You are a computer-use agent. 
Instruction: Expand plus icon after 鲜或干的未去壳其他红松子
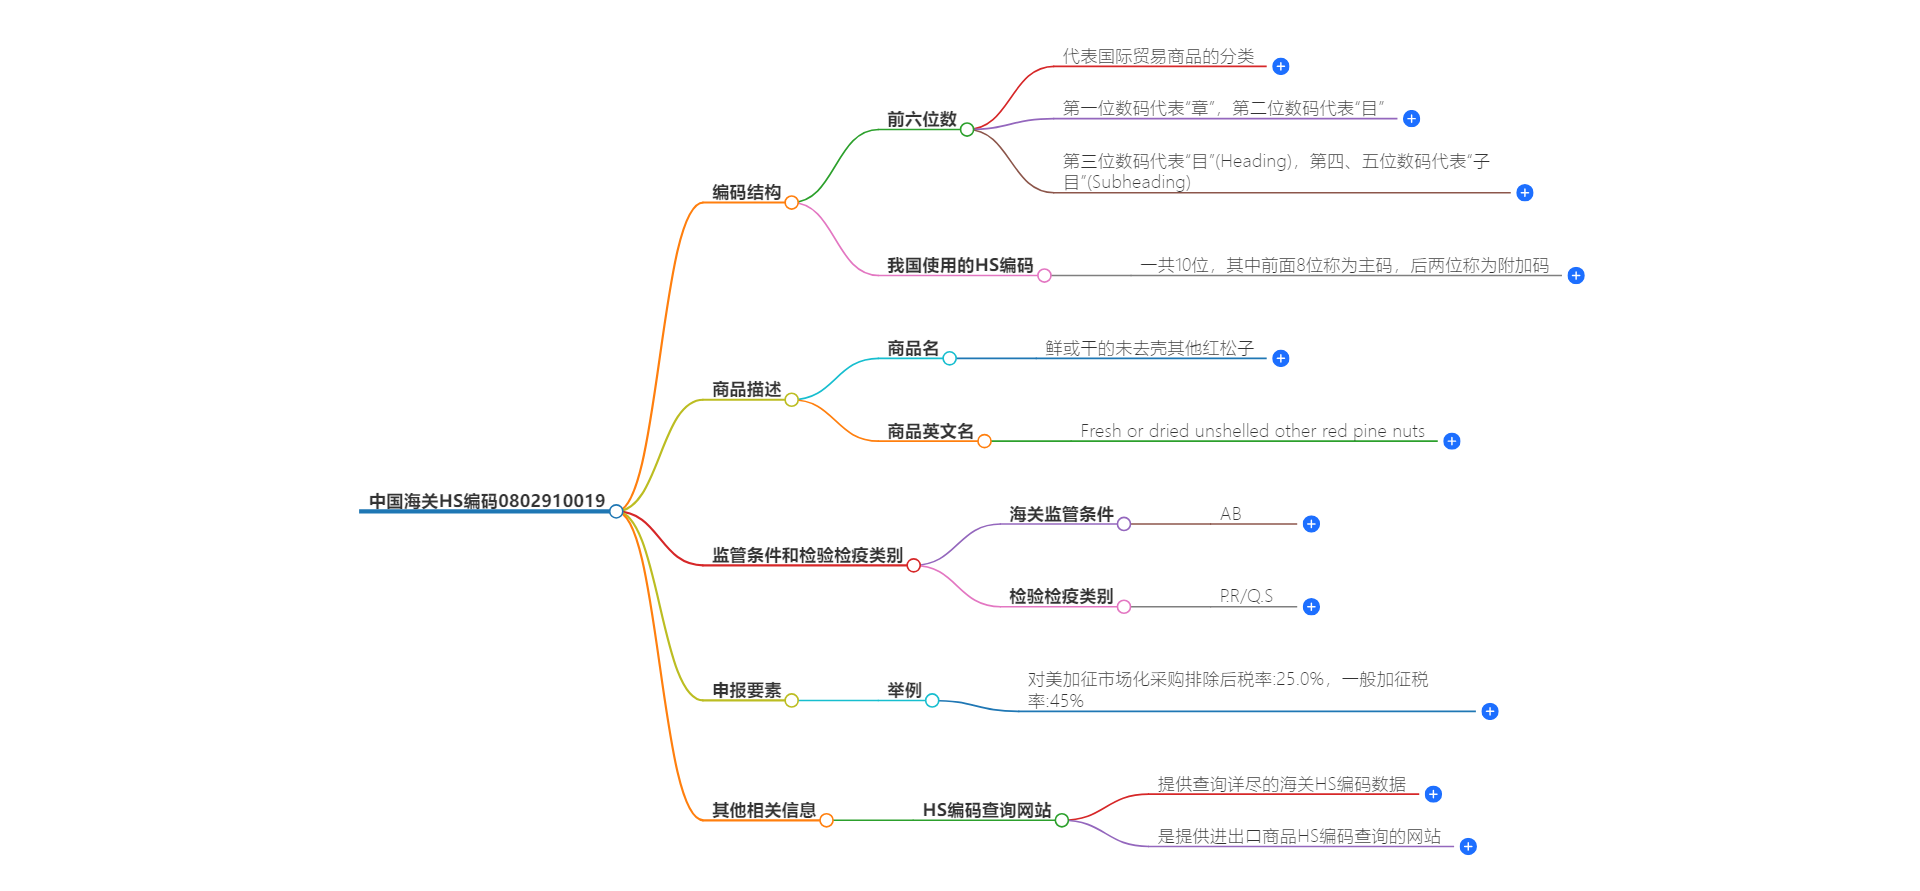pyautogui.click(x=1280, y=358)
